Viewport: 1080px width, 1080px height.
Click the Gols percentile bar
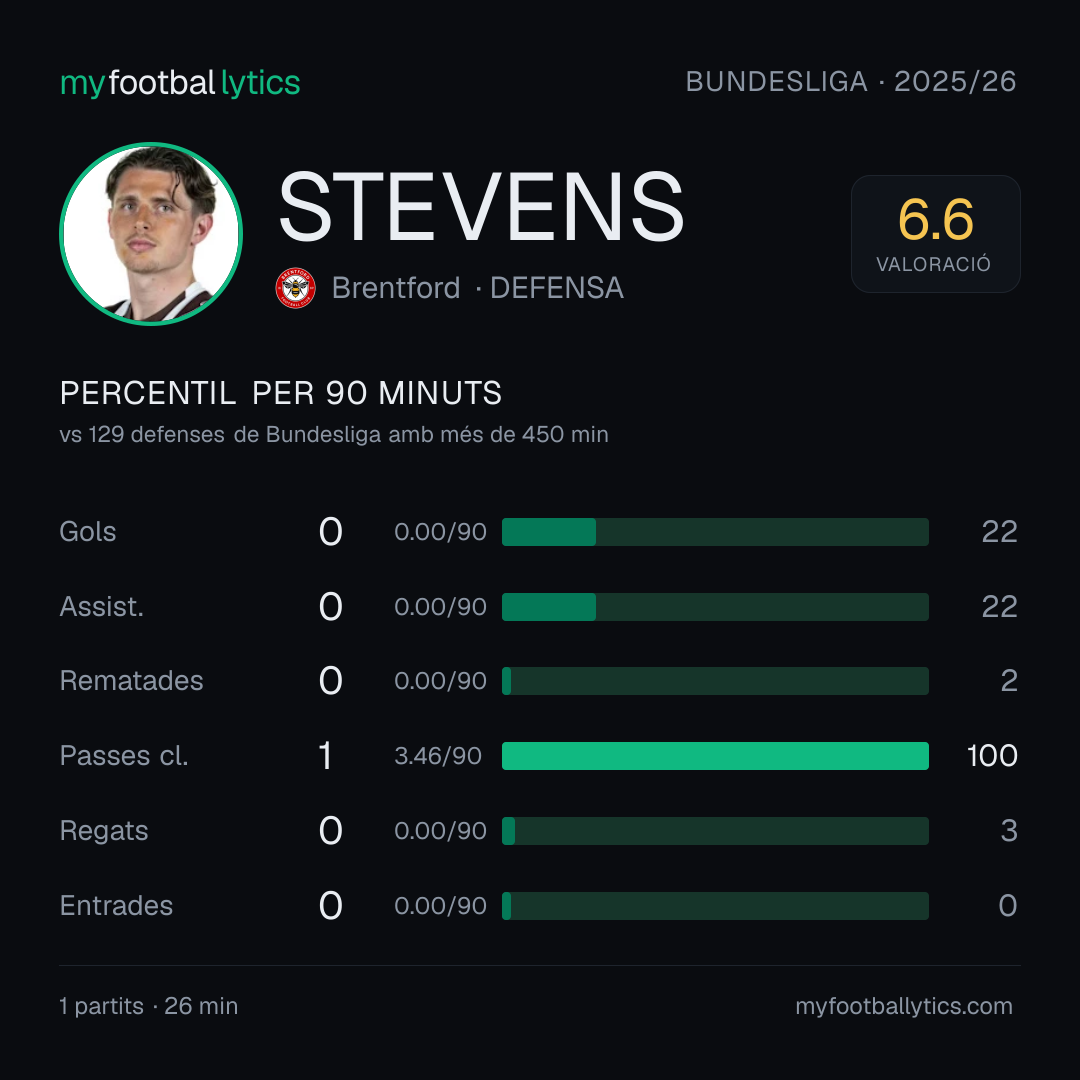tap(715, 532)
